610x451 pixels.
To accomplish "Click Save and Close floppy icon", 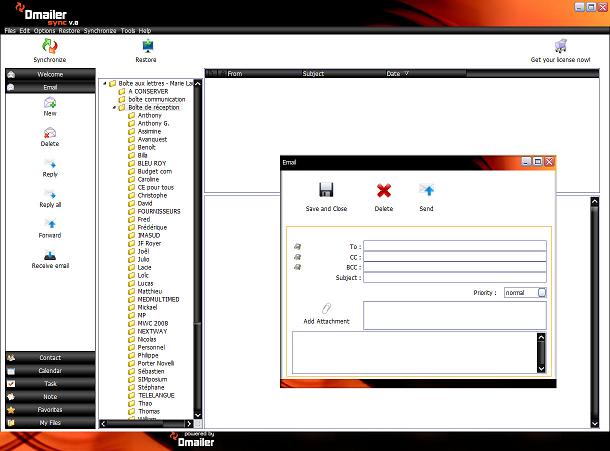I will [x=326, y=190].
